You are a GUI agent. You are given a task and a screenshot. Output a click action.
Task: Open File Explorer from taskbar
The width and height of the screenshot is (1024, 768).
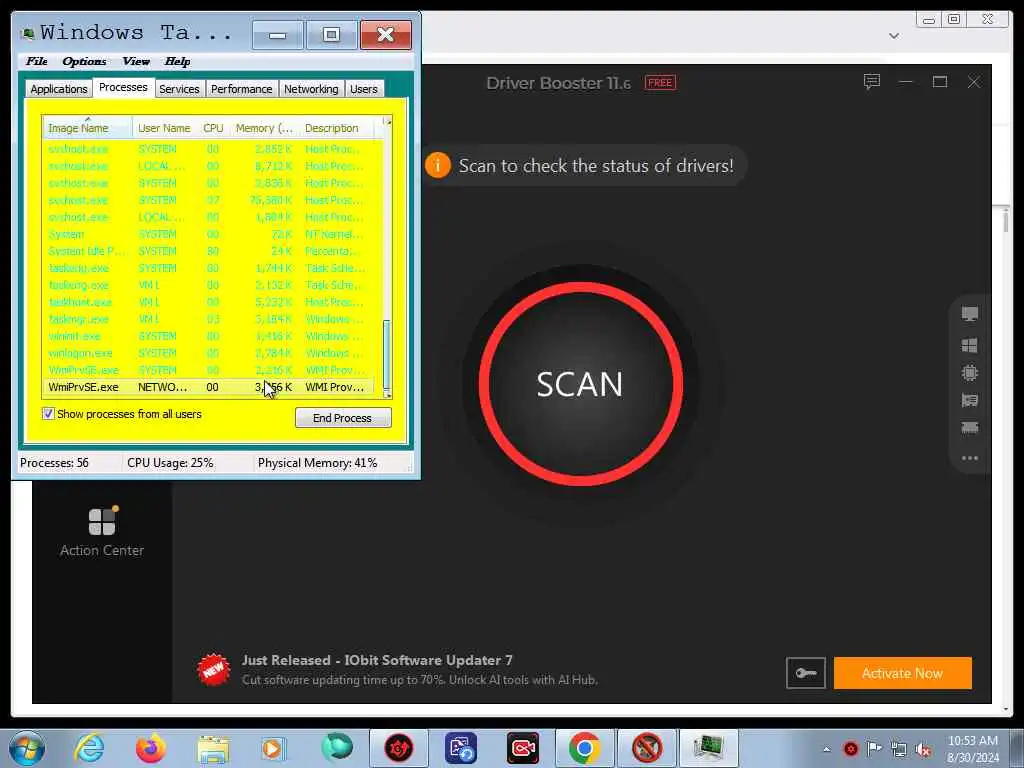click(x=214, y=749)
